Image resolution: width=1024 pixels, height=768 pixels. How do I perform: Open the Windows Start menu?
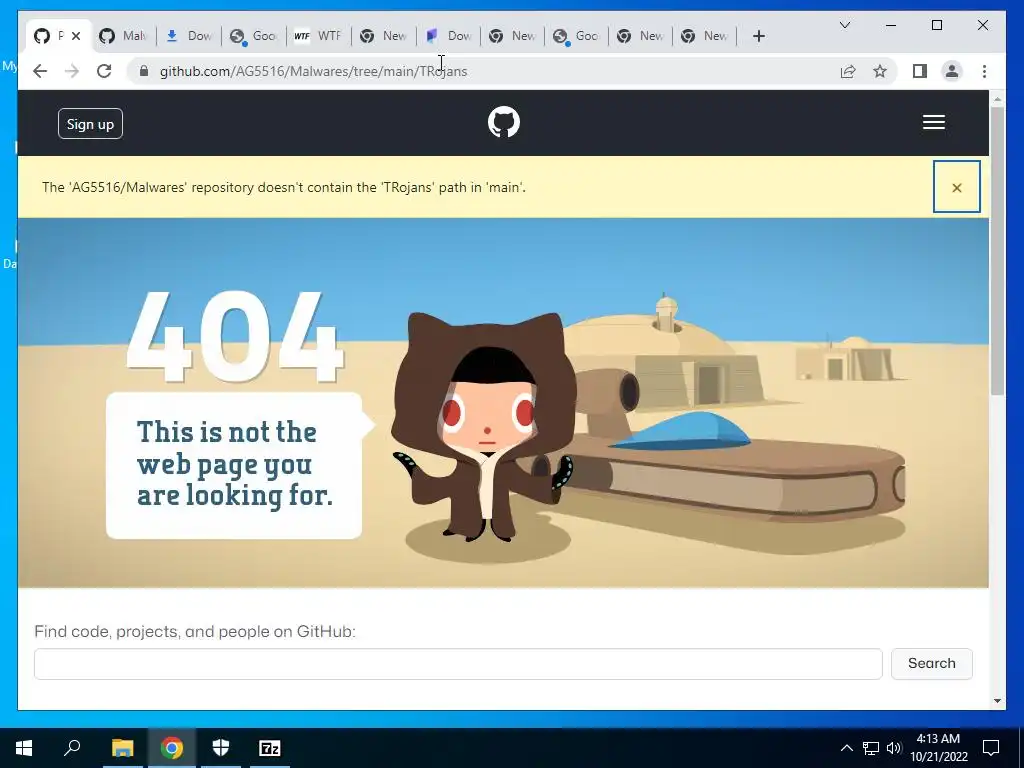click(24, 748)
